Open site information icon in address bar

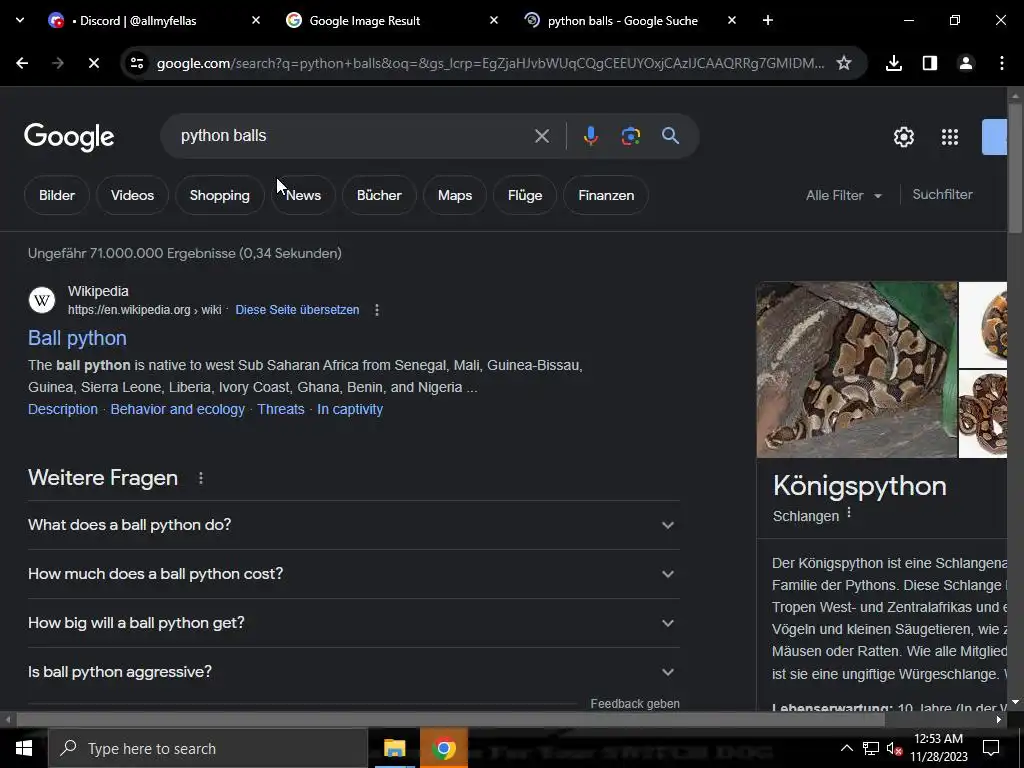[x=137, y=63]
